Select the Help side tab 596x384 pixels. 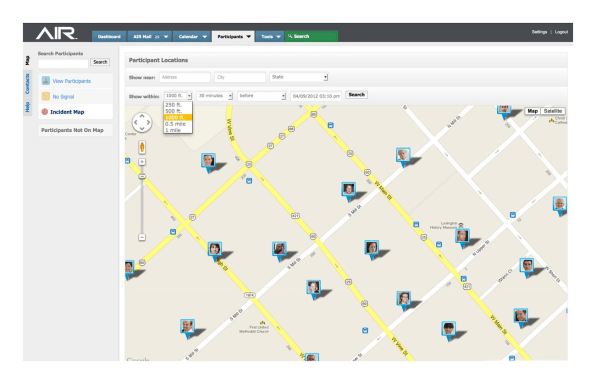click(27, 107)
